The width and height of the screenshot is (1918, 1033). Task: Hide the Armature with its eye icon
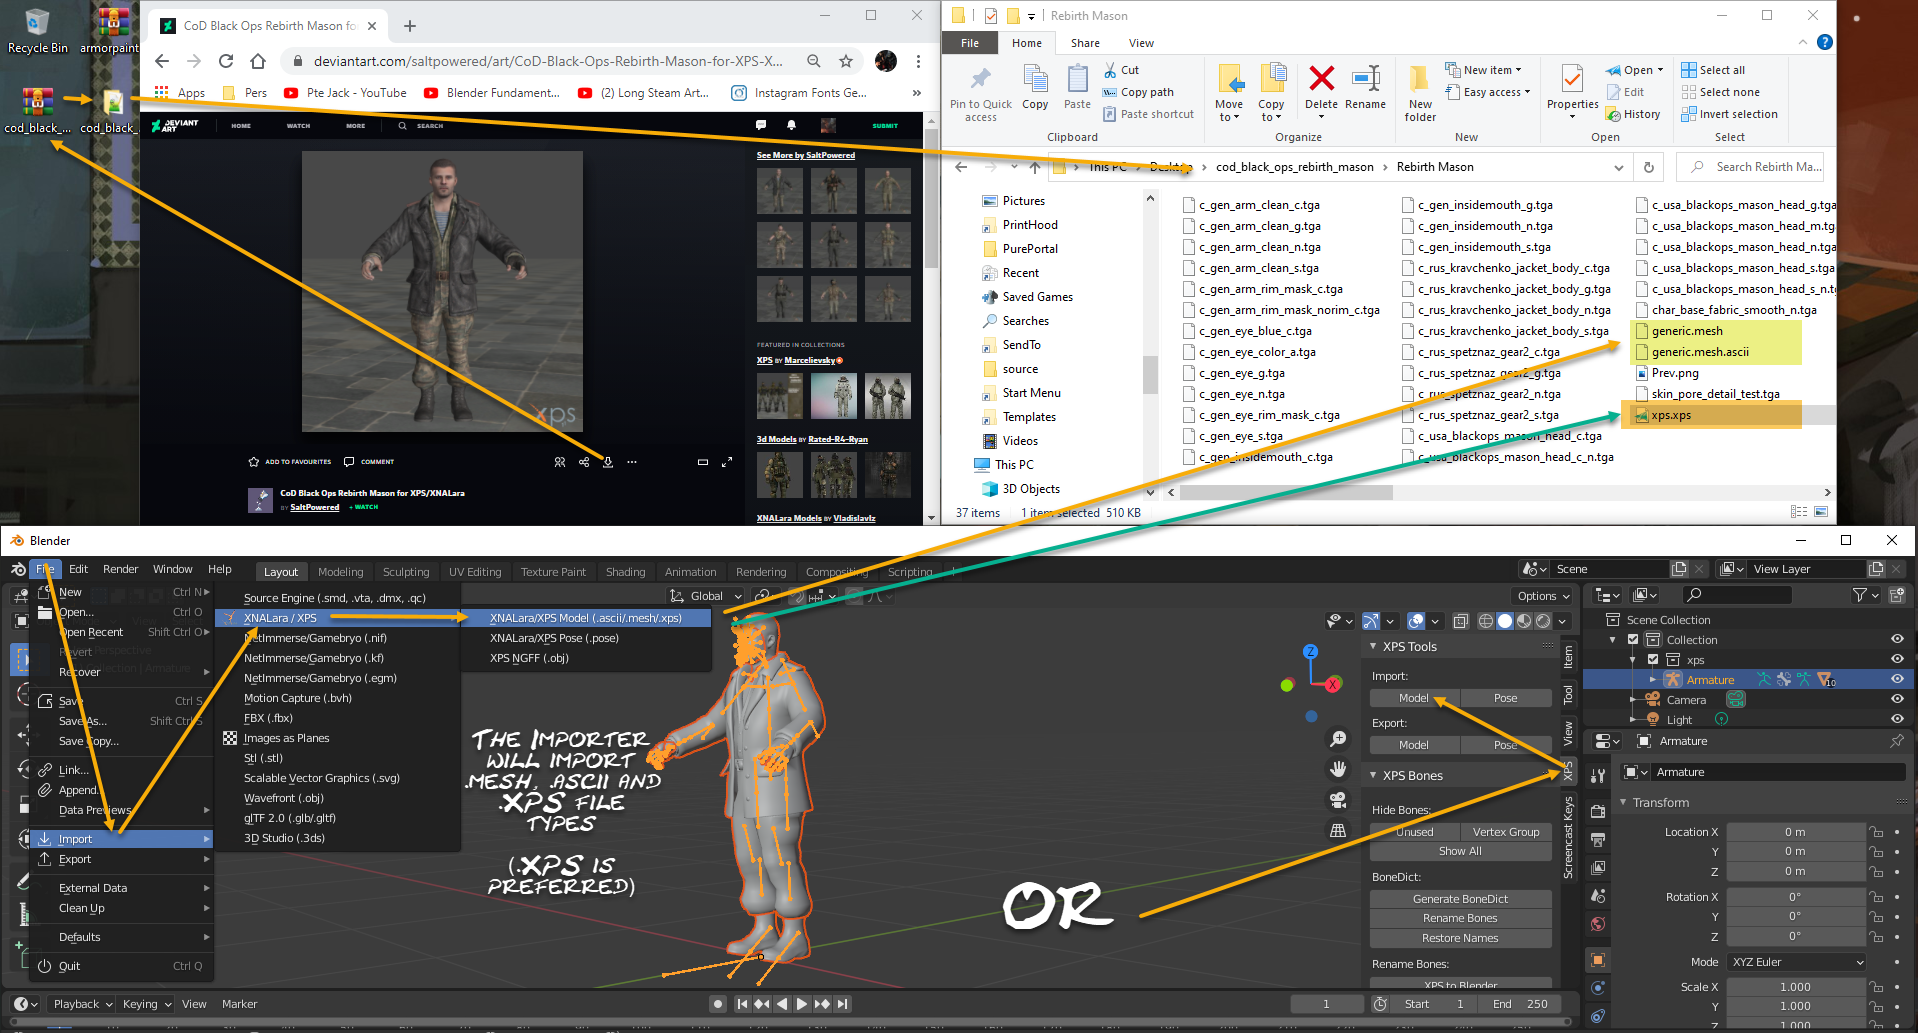pyautogui.click(x=1897, y=679)
